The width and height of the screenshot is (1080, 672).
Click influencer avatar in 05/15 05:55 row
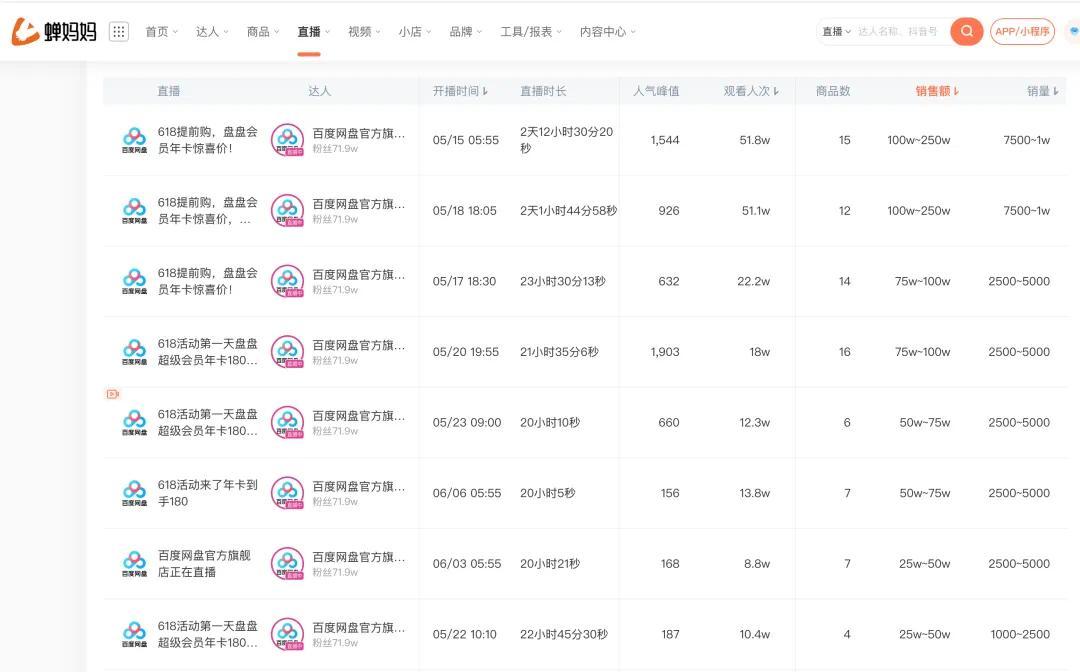(x=287, y=140)
